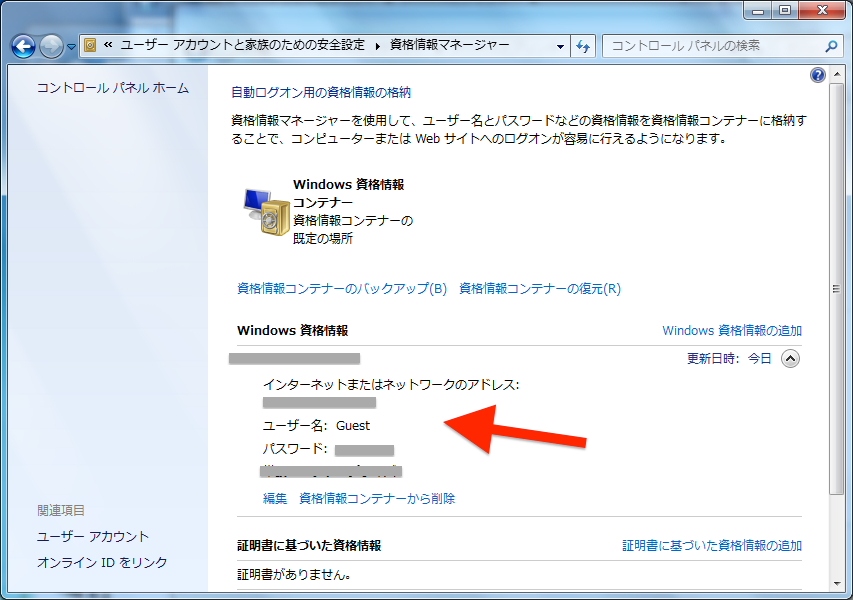Open ユーザー アカウント related link

pos(92,536)
